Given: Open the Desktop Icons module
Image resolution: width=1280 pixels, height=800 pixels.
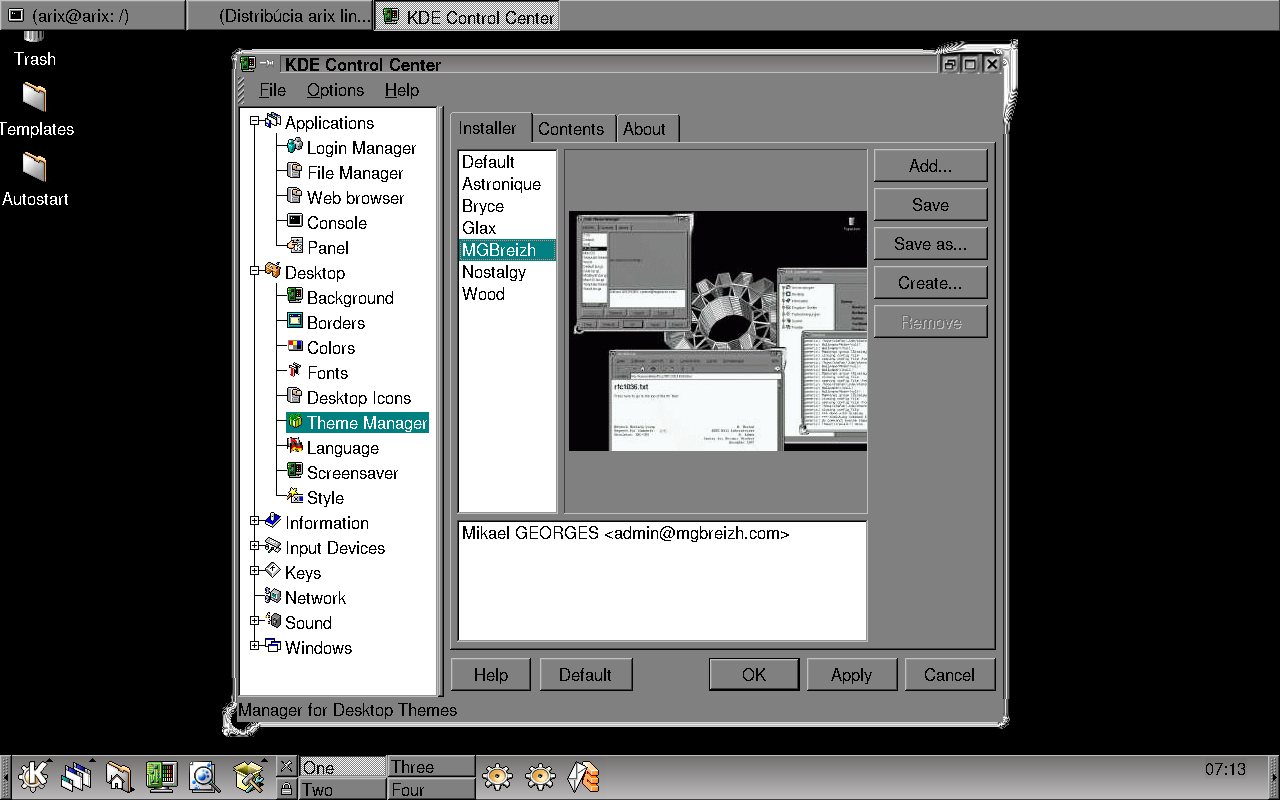Looking at the screenshot, I should pyautogui.click(x=348, y=398).
